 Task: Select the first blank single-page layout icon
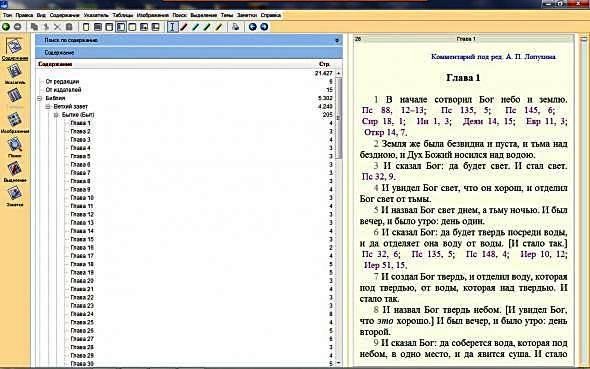point(86,27)
